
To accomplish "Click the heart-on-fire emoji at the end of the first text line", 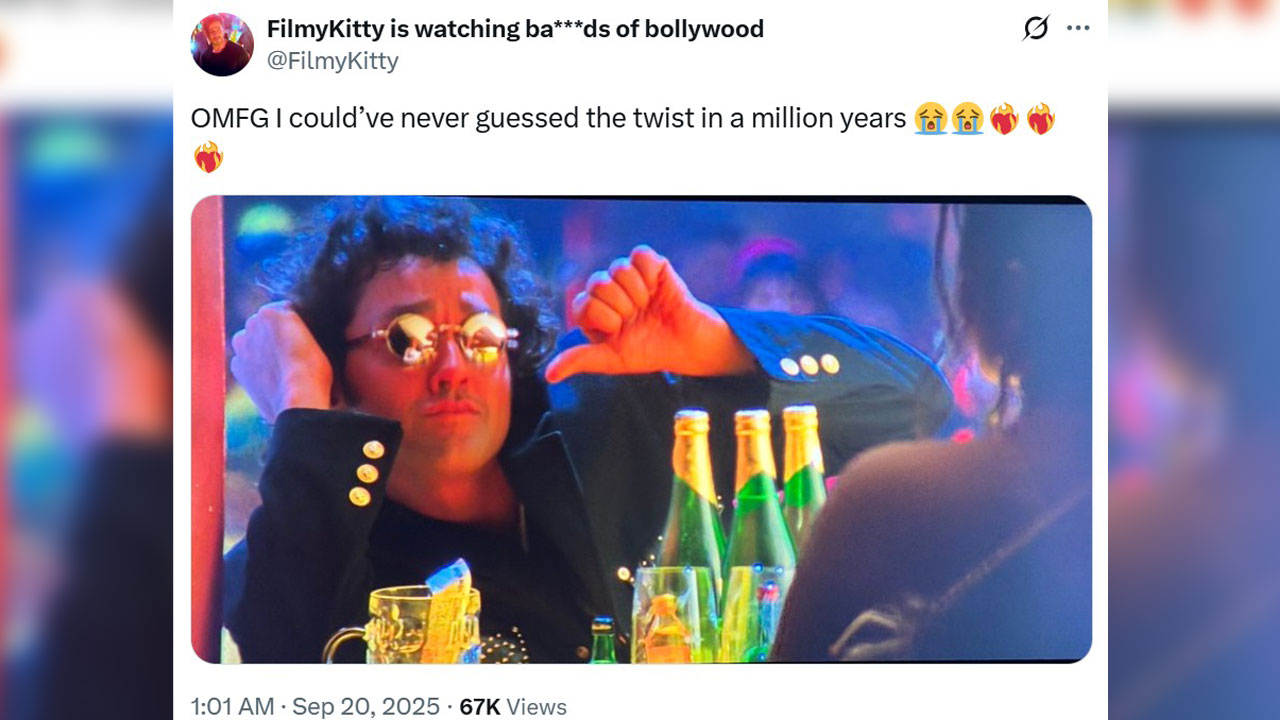I will (1040, 119).
